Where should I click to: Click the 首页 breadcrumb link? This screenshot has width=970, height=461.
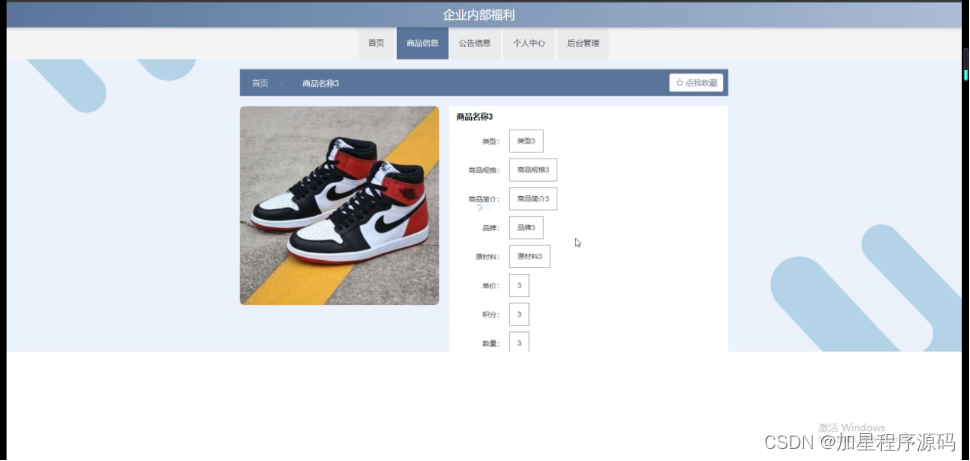pyautogui.click(x=260, y=84)
